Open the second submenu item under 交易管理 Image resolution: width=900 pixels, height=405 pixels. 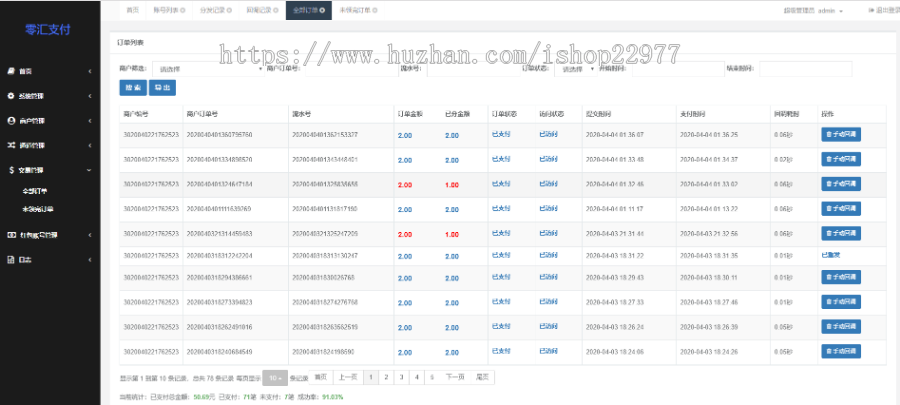38,209
